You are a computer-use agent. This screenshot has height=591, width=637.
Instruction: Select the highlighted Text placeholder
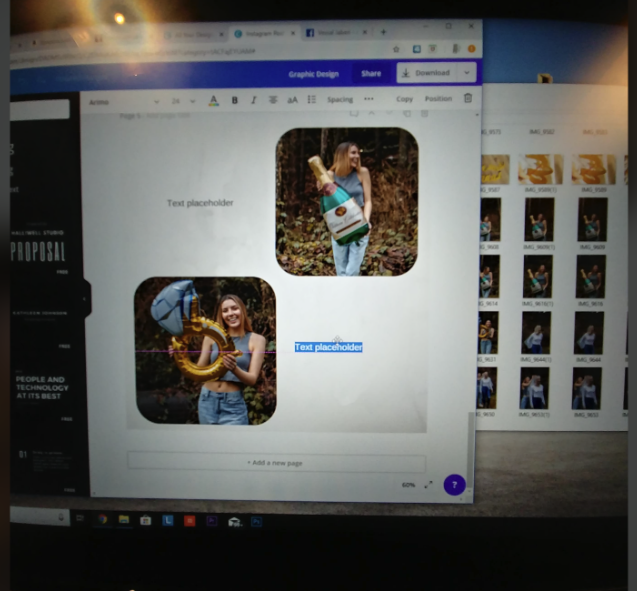click(x=328, y=347)
